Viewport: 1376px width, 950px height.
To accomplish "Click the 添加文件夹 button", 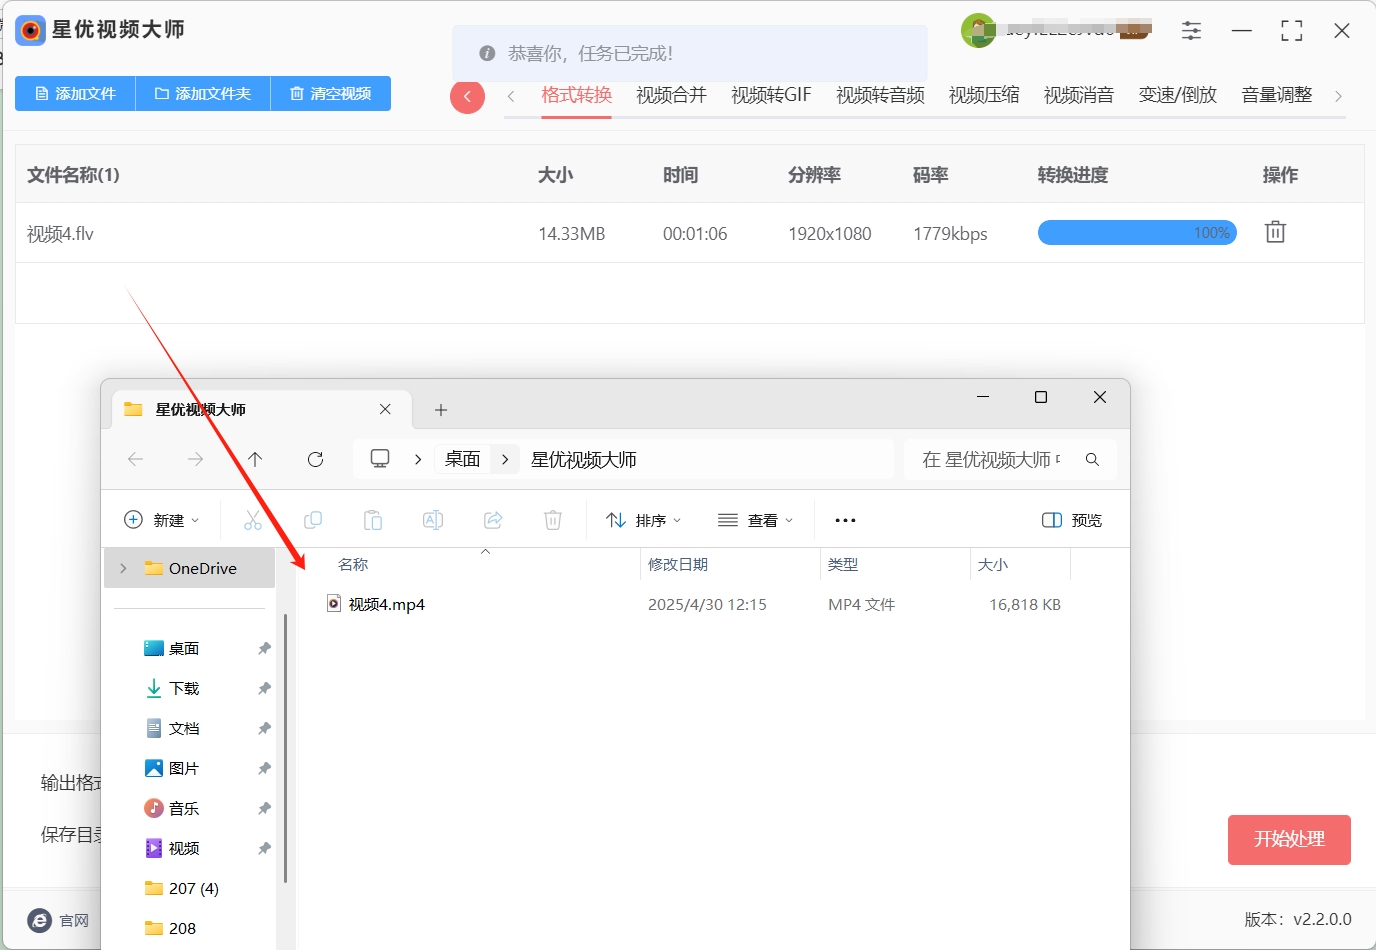I will coord(203,93).
